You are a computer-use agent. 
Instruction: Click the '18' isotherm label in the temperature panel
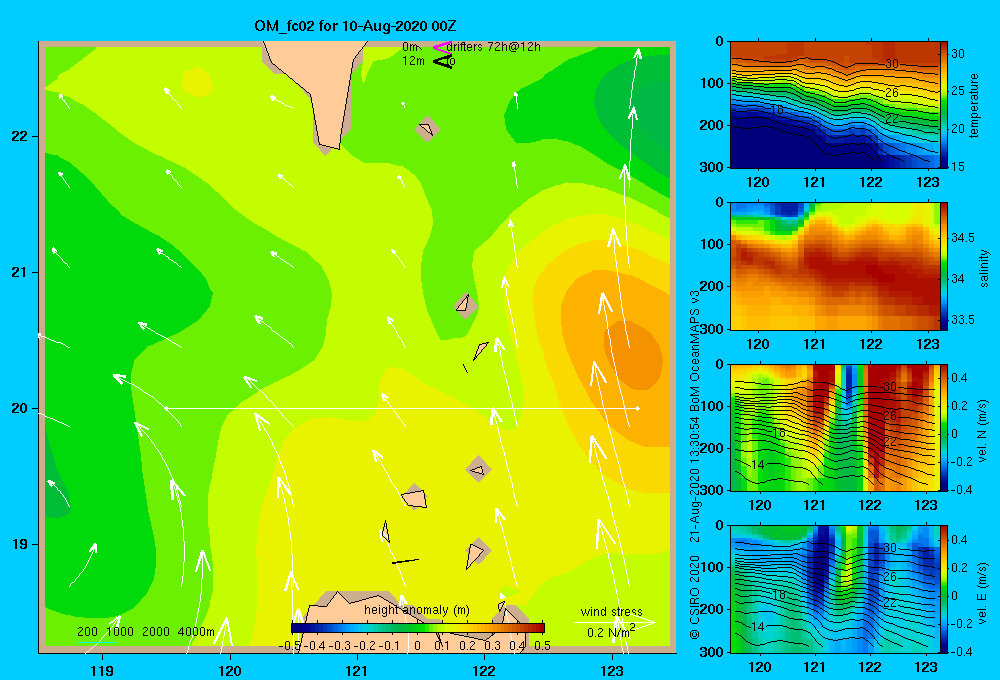click(x=776, y=110)
